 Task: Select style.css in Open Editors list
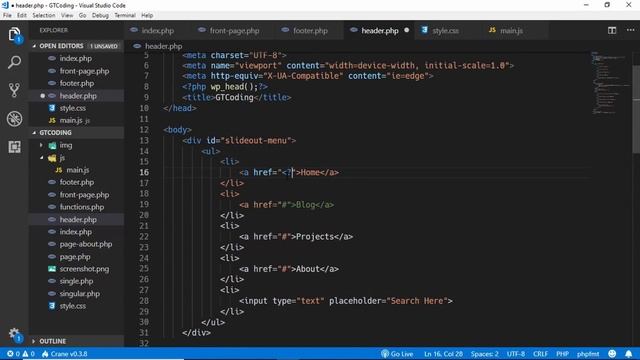pyautogui.click(x=72, y=108)
